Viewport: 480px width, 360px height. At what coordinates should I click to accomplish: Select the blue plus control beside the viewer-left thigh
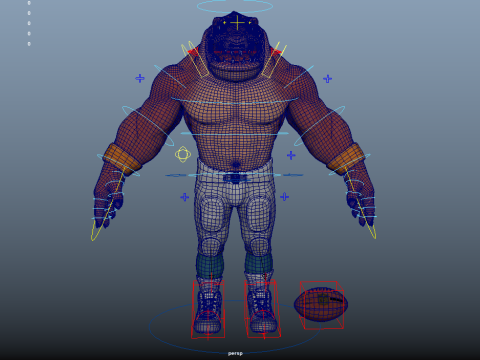pos(184,197)
